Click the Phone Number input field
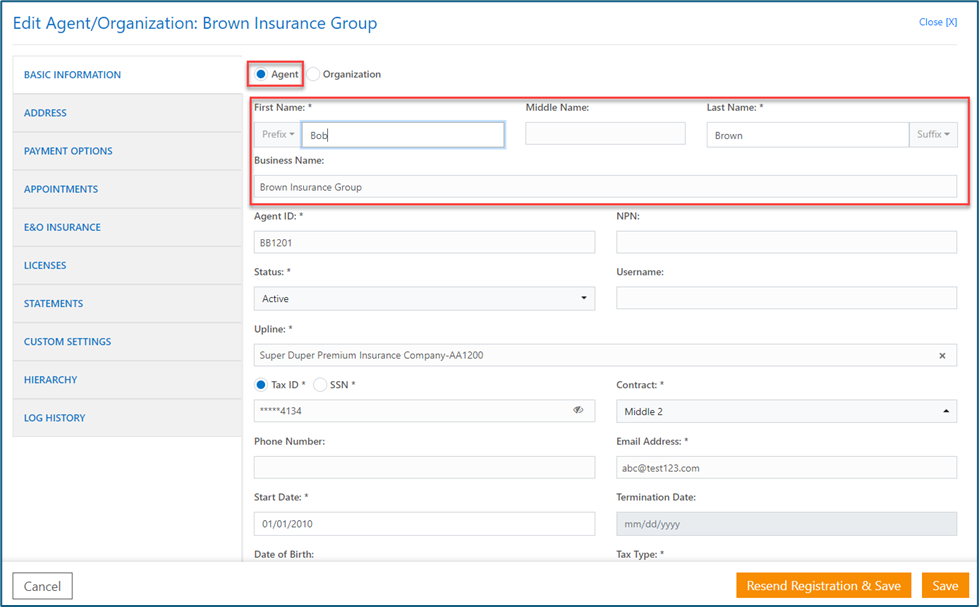The width and height of the screenshot is (979, 607). coord(425,467)
